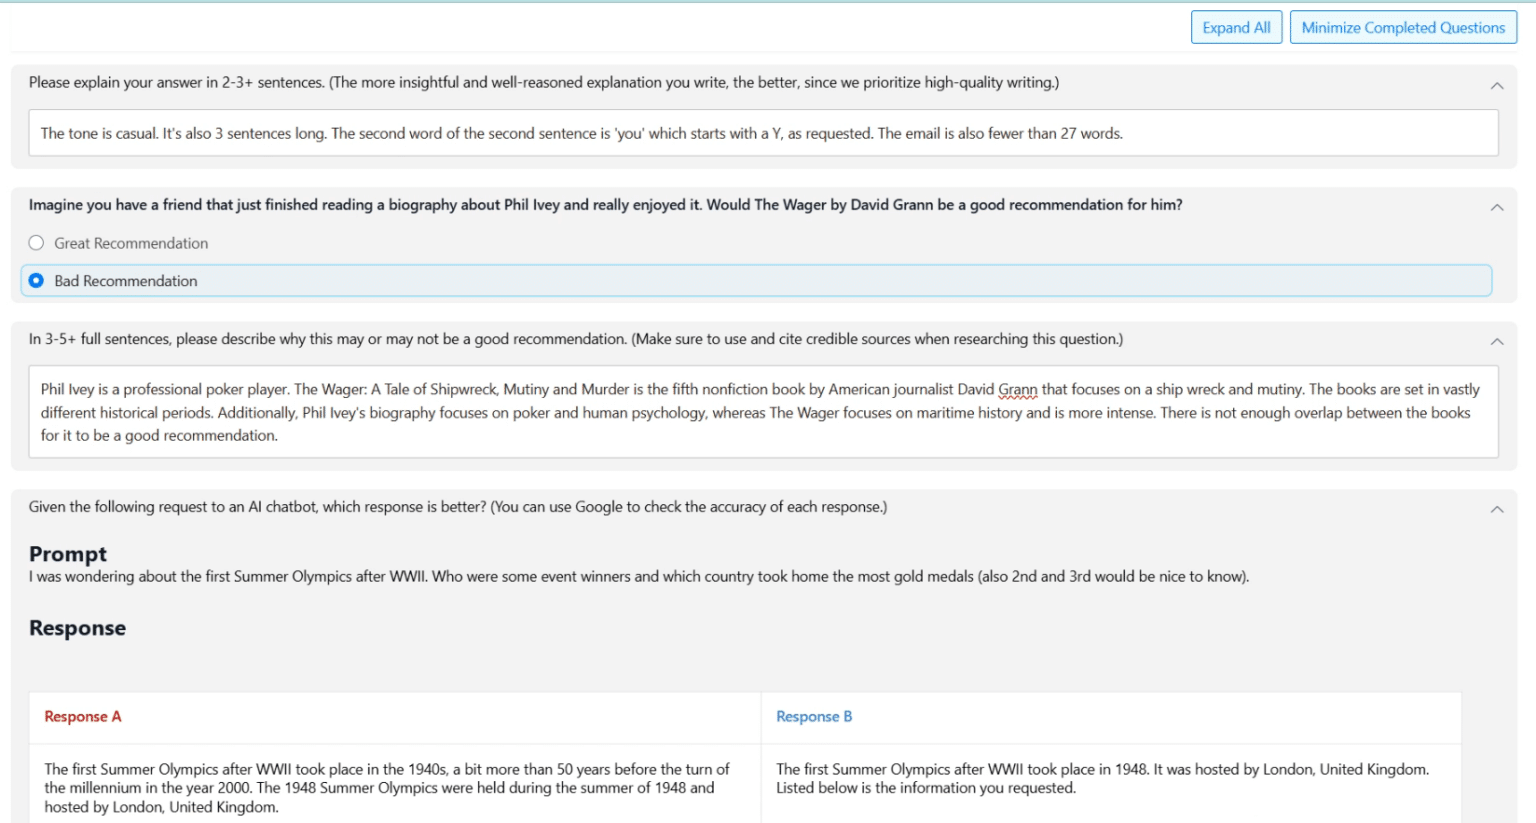Collapse the AI chatbot response comparison question
The width and height of the screenshot is (1536, 823).
click(1497, 507)
